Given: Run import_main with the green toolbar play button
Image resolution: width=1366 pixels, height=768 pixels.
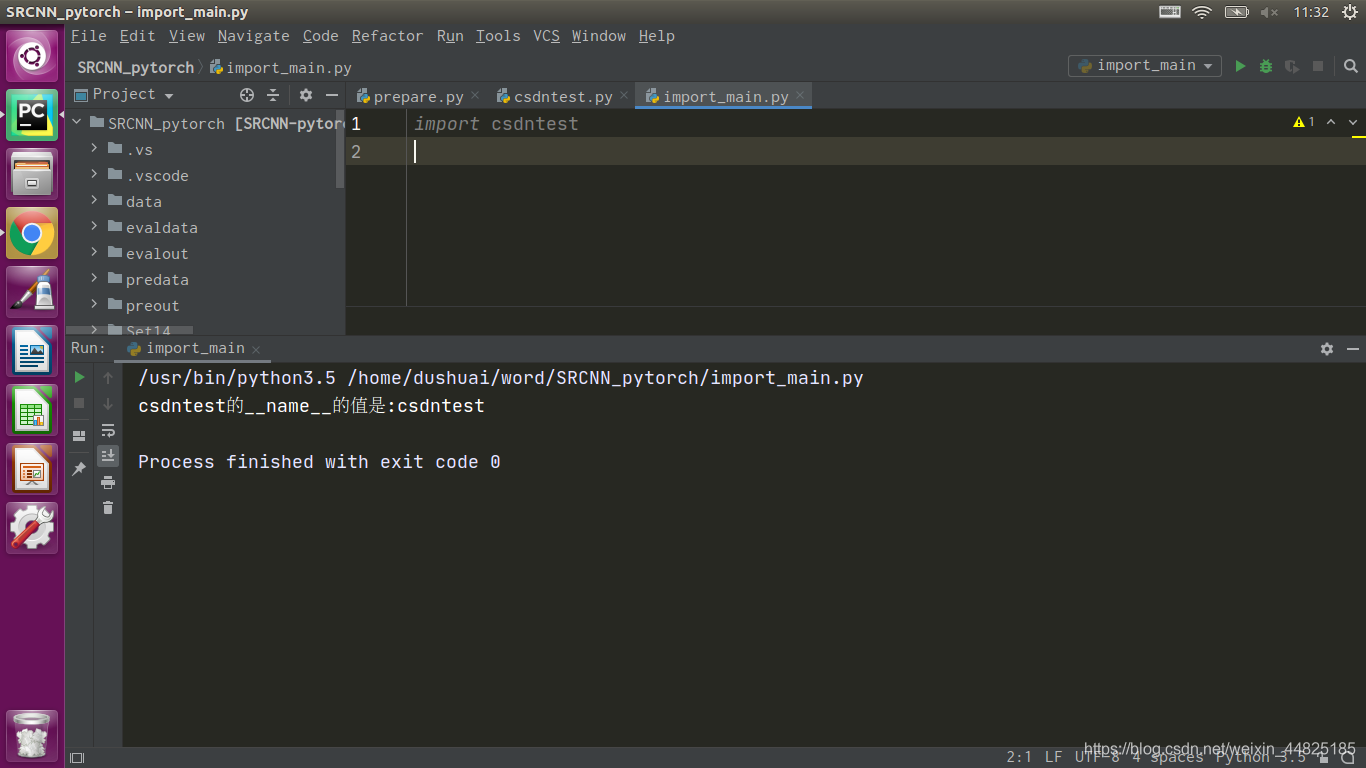Looking at the screenshot, I should (x=1240, y=66).
